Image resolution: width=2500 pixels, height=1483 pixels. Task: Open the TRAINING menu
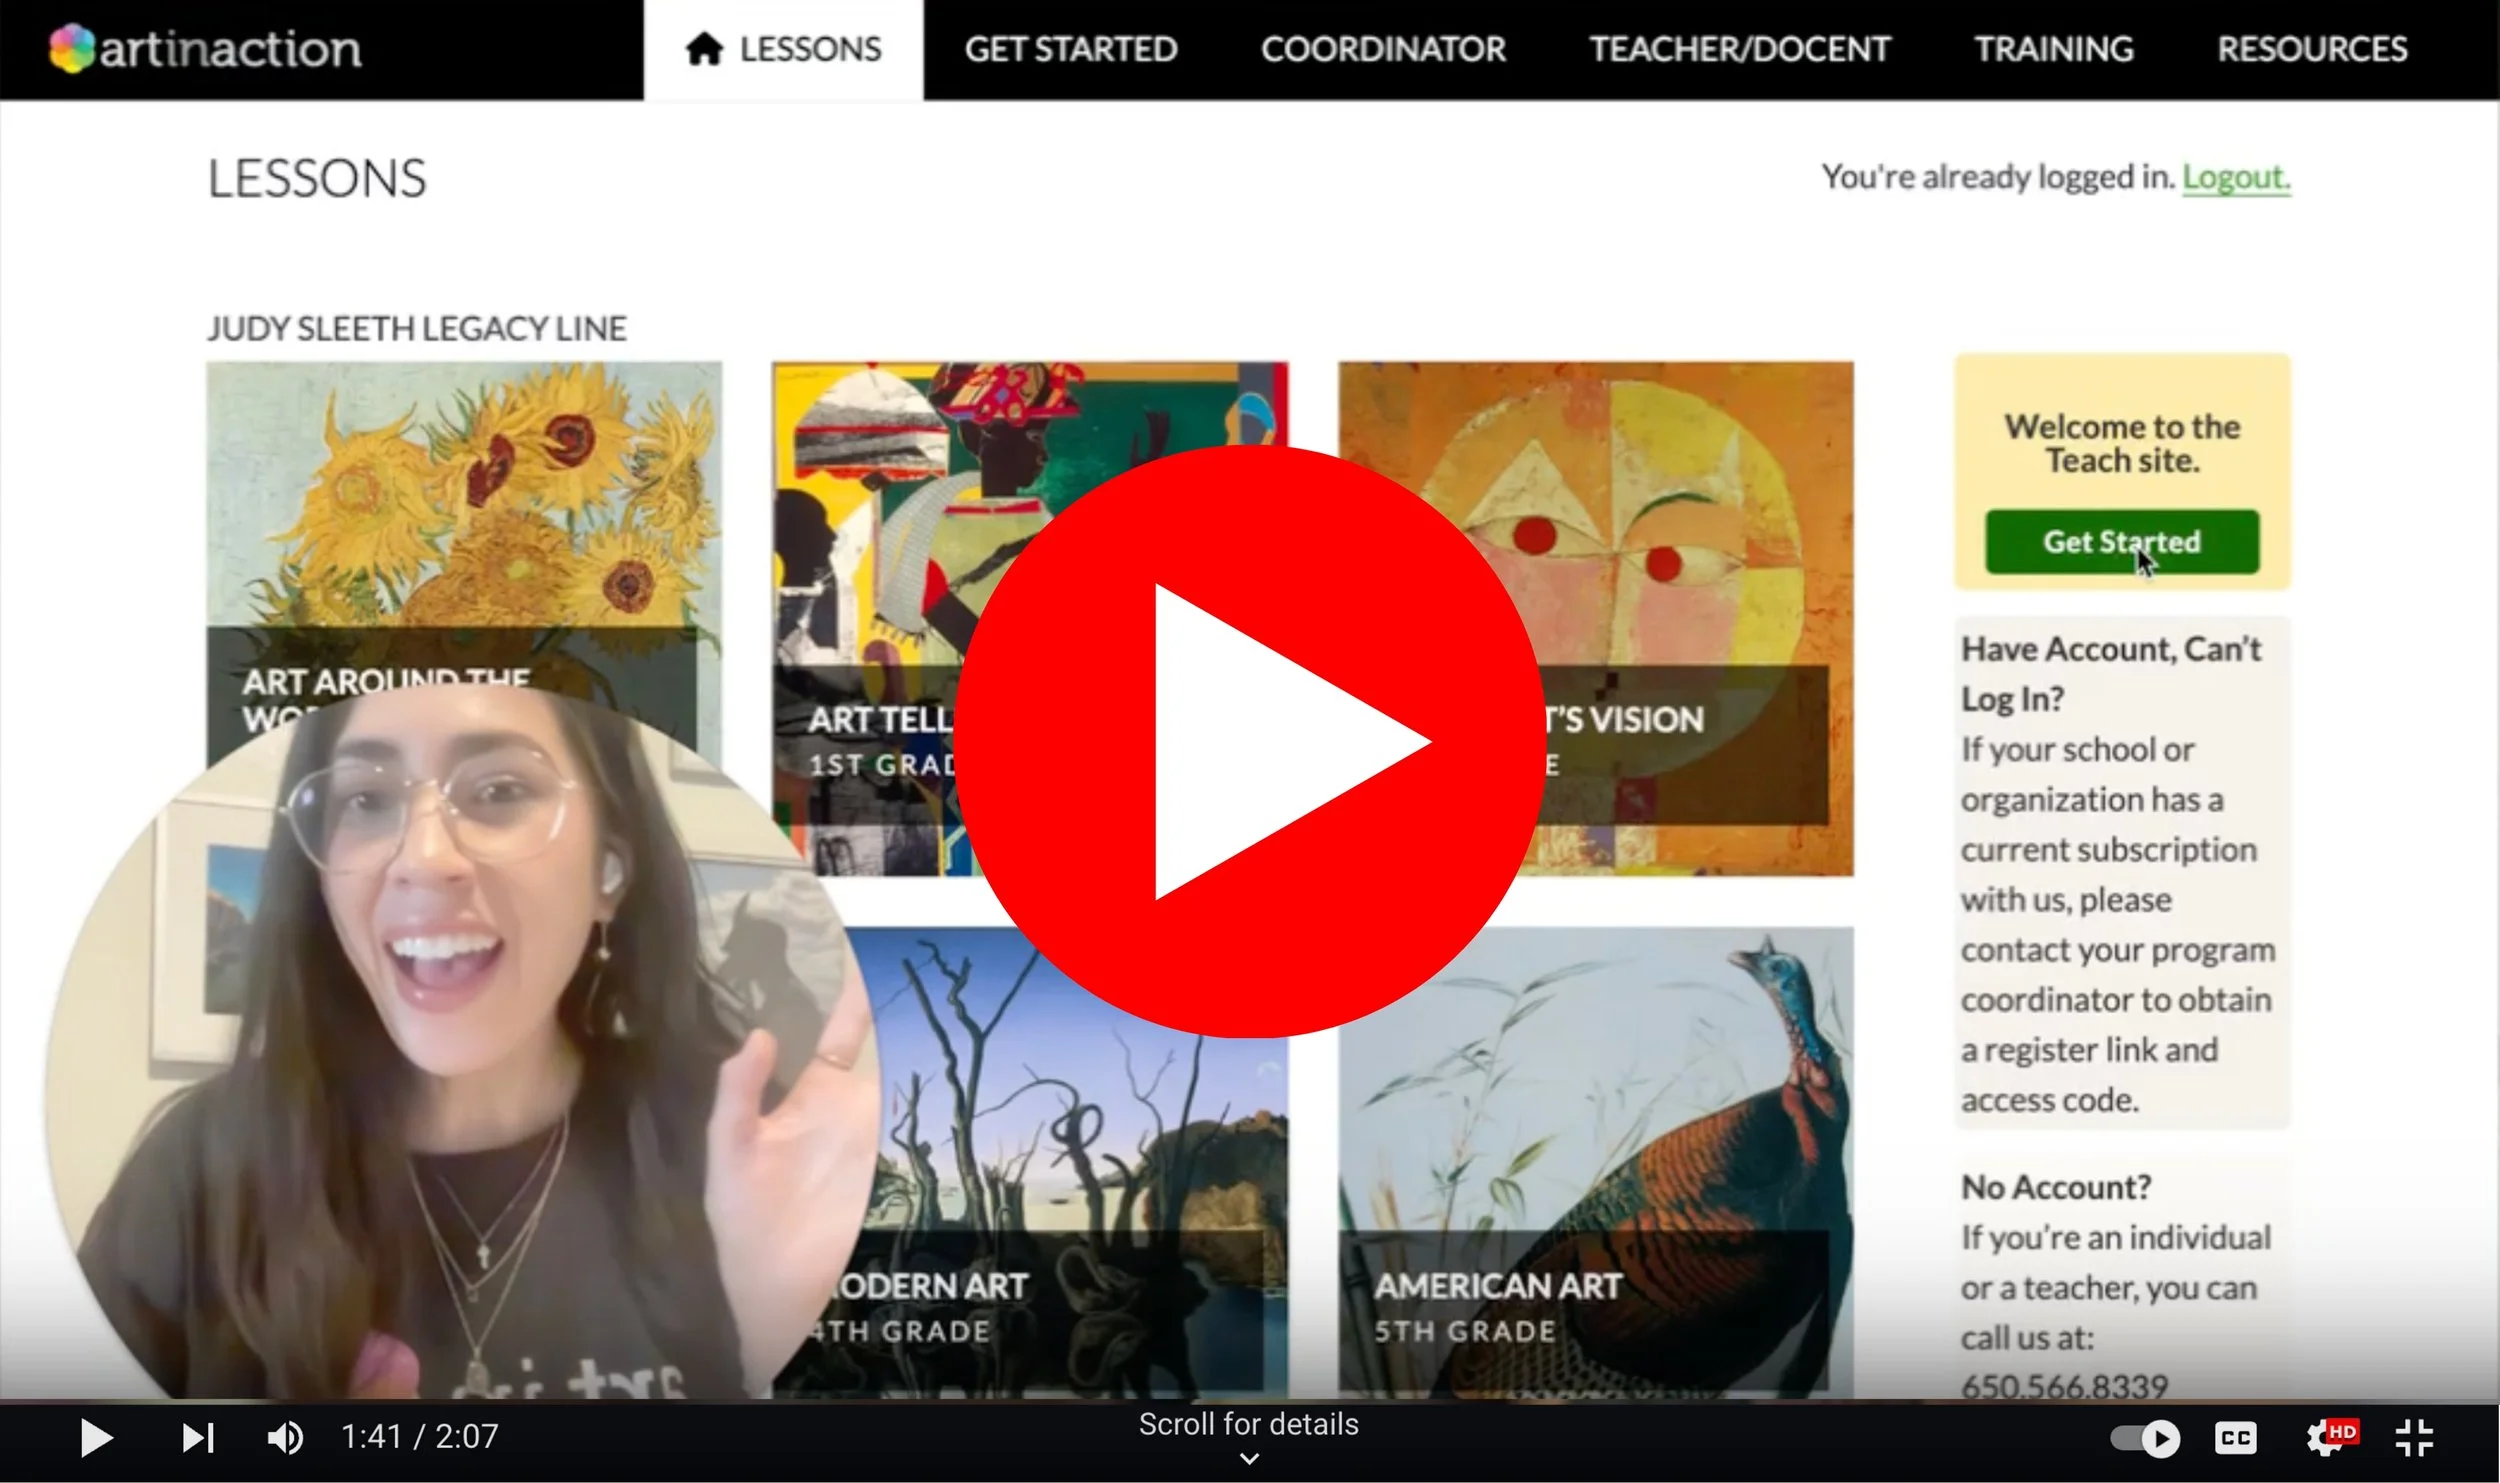pyautogui.click(x=2053, y=49)
